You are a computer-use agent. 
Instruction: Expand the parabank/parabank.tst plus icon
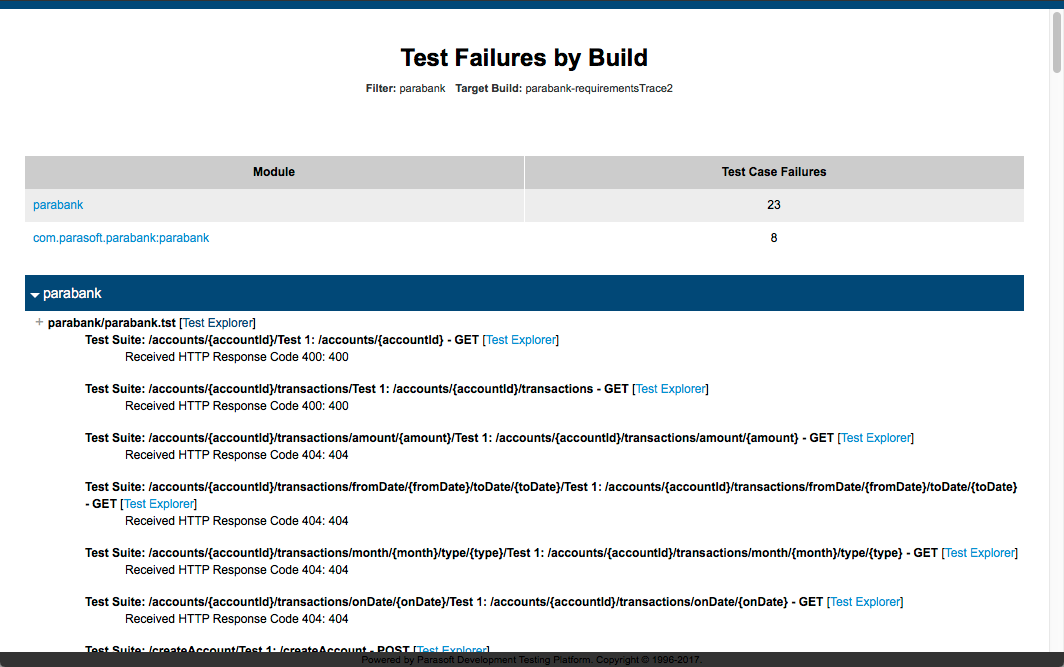click(39, 322)
